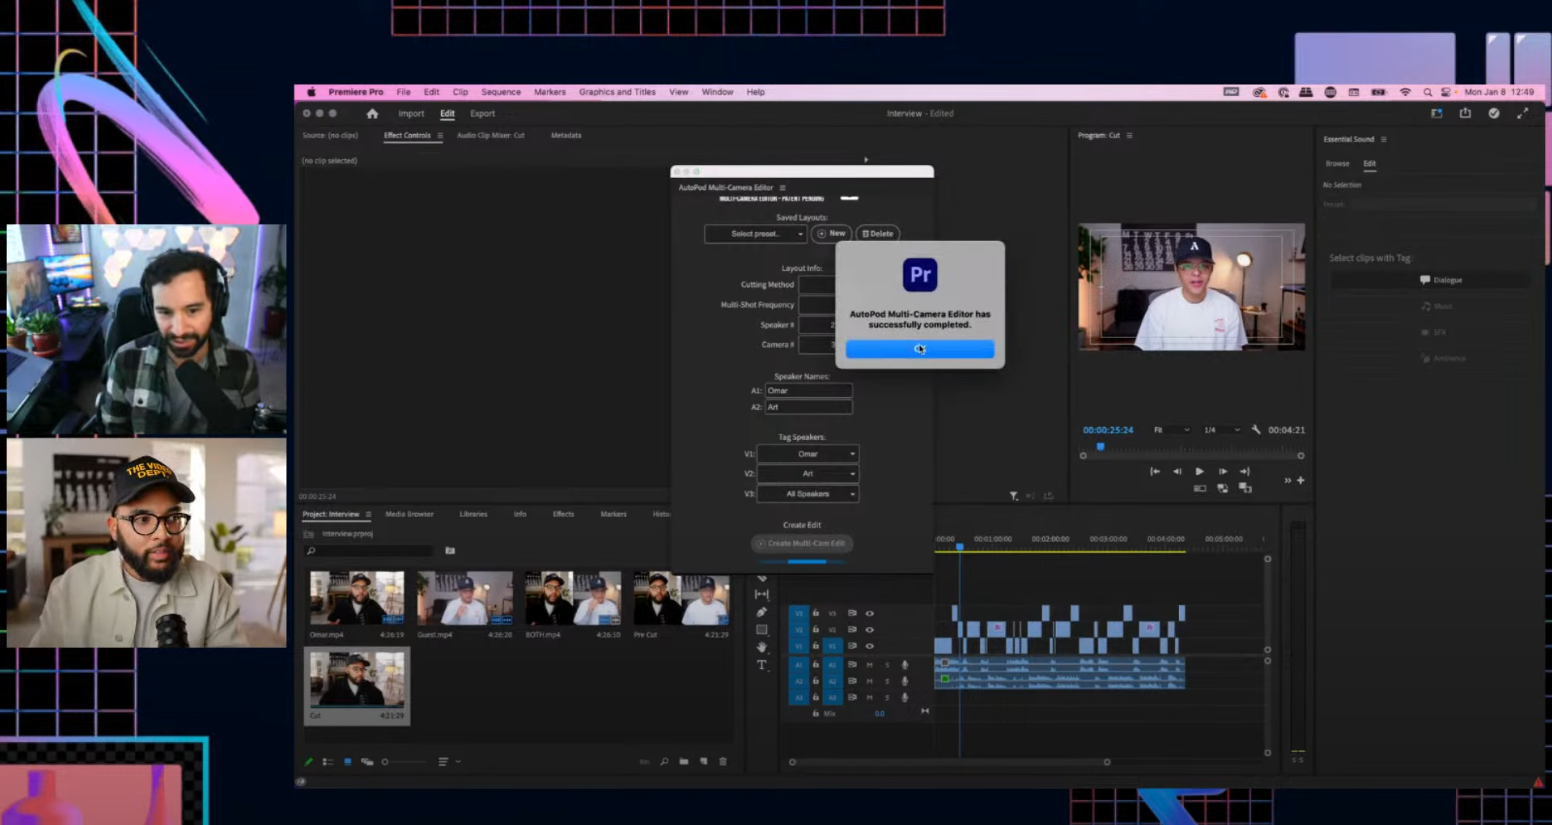Viewport: 1552px width, 825px height.
Task: Open V2 Art tag speaker dropdown
Action: (x=808, y=474)
